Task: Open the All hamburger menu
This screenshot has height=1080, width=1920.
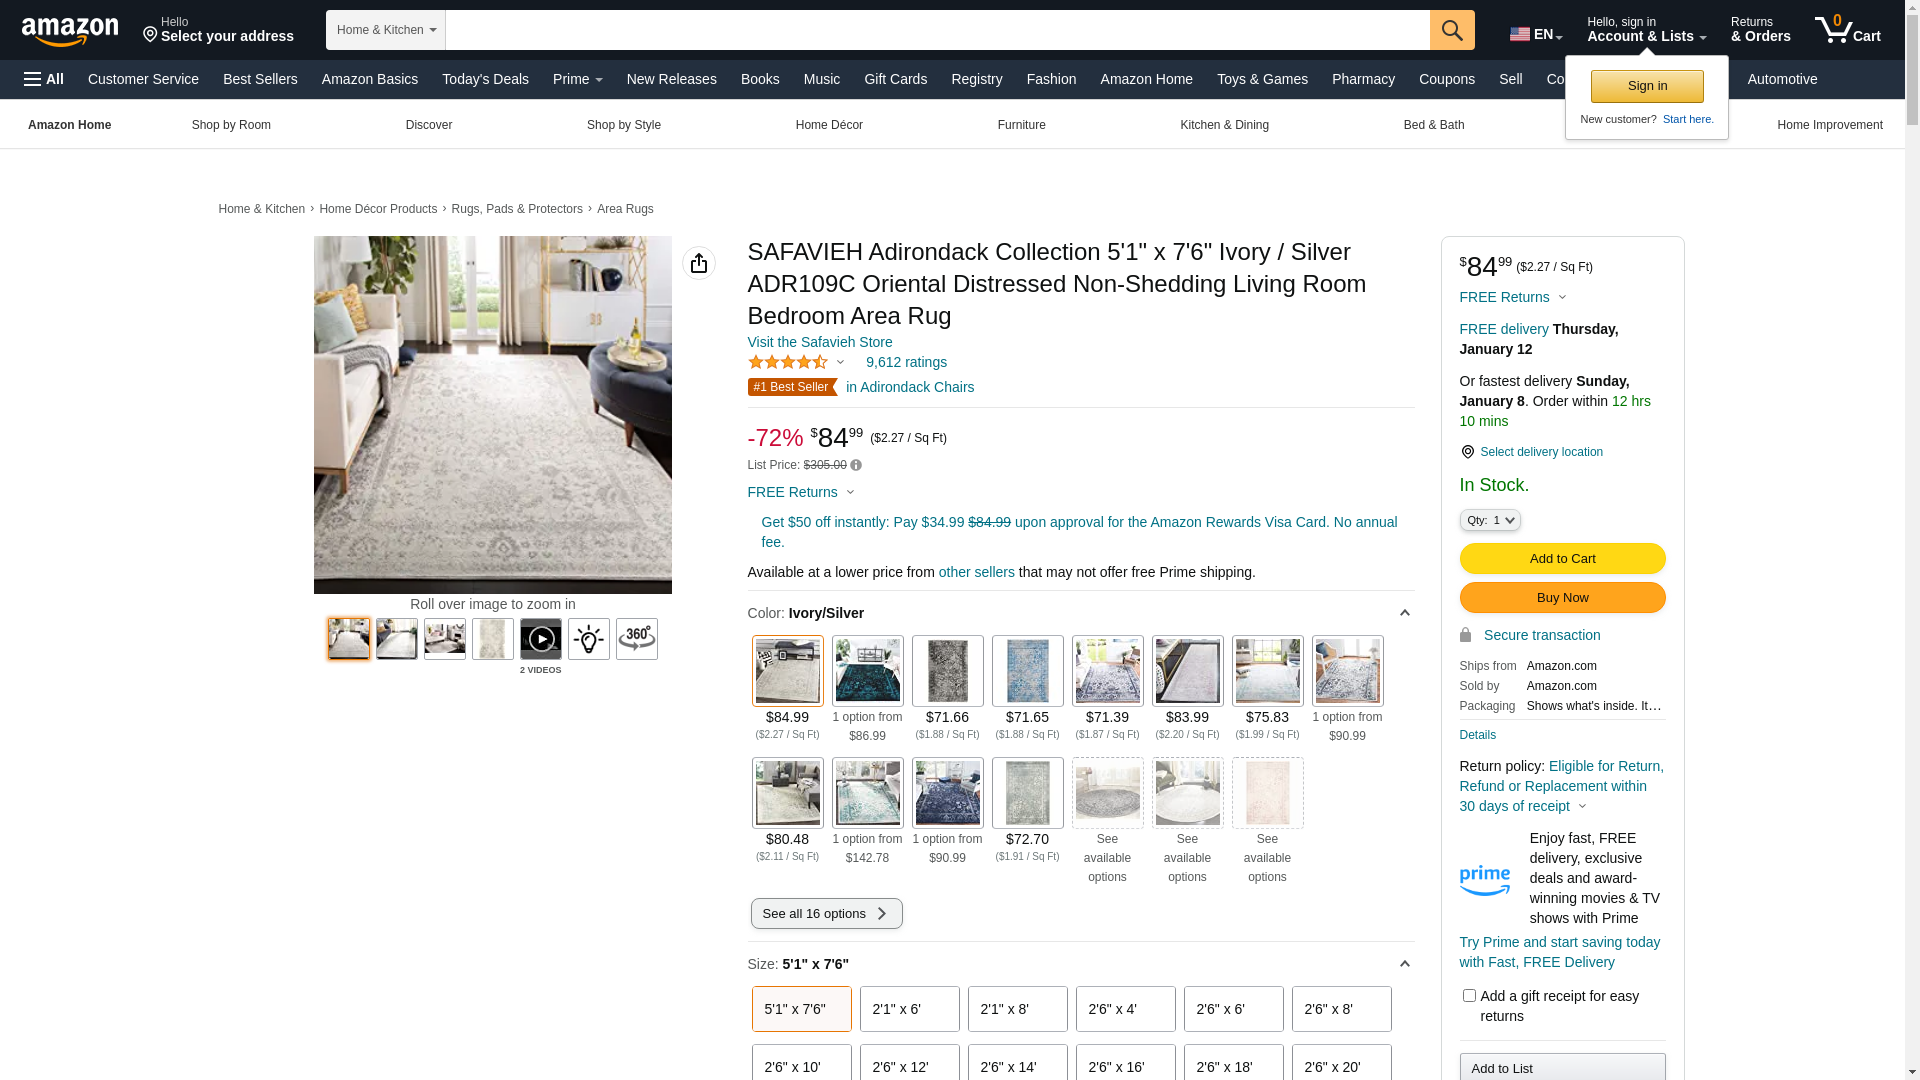Action: coord(44,79)
